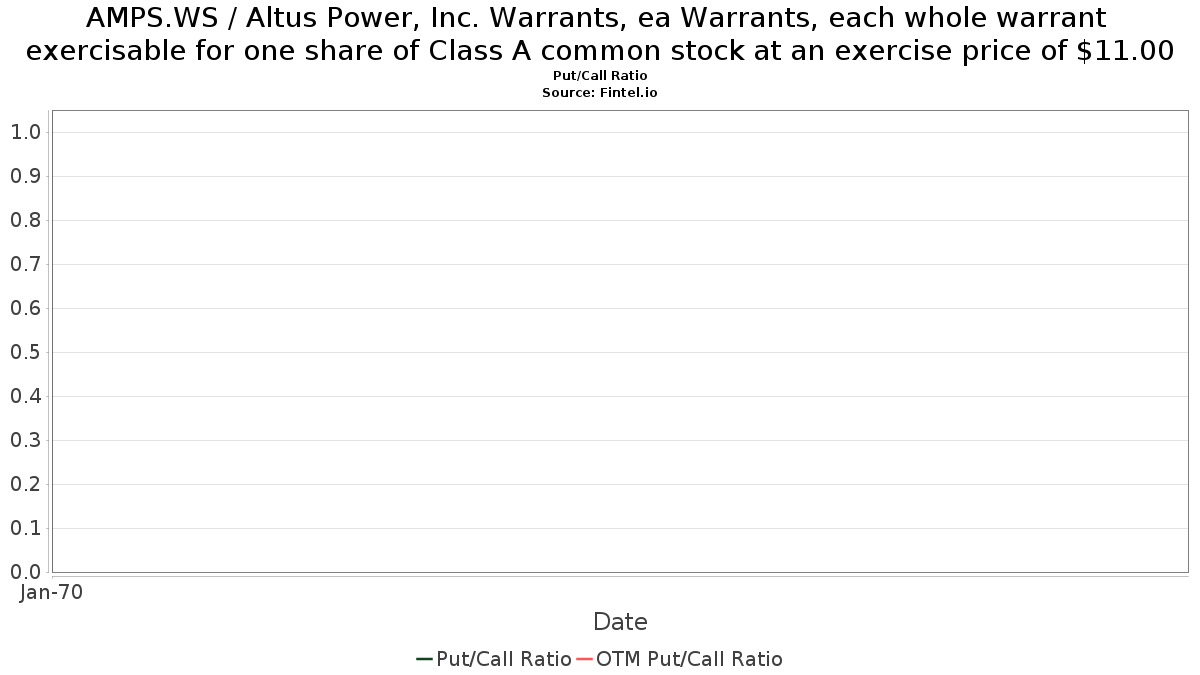The width and height of the screenshot is (1200, 675).
Task: Click the dark green legend line swatch
Action: tap(425, 659)
